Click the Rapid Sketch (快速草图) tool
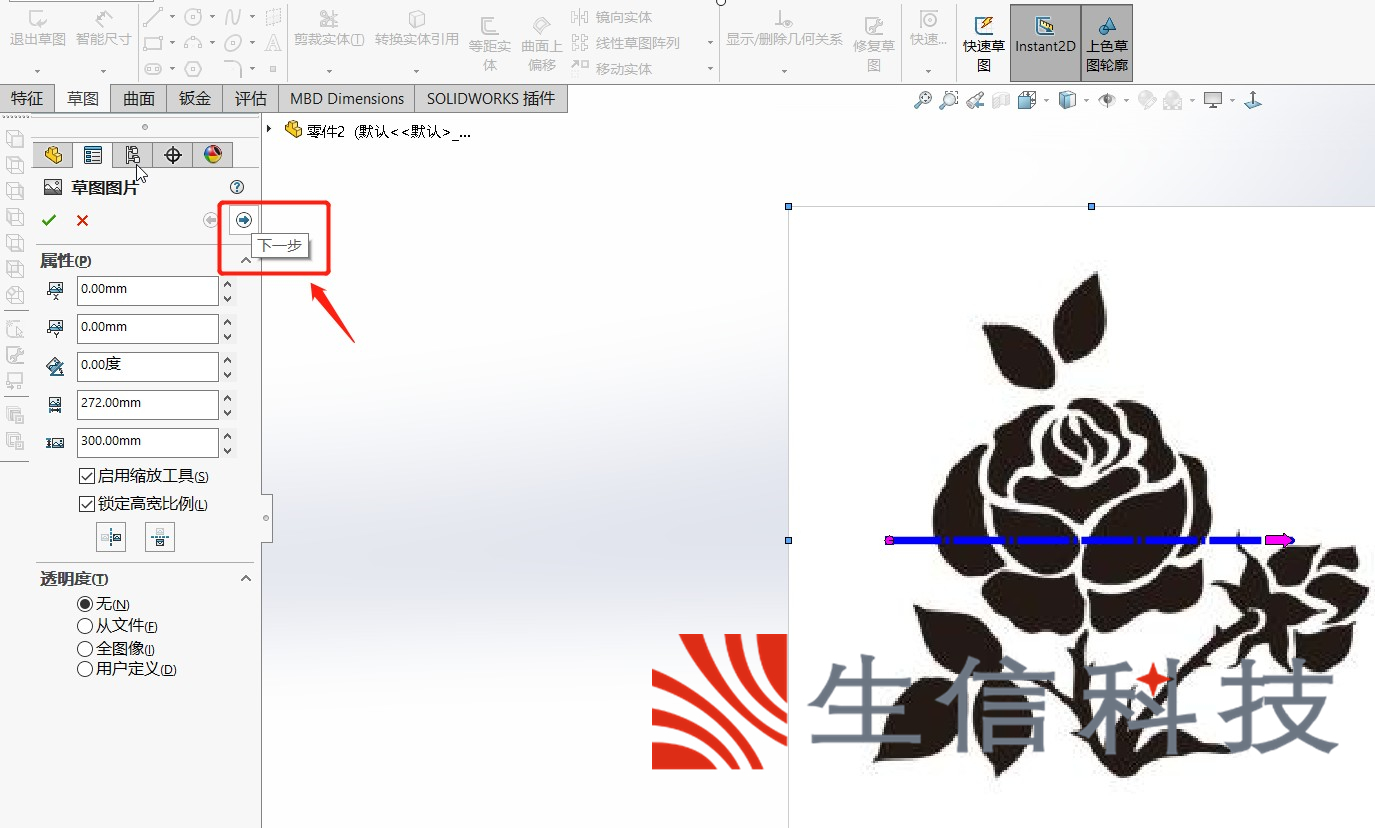 [x=984, y=42]
